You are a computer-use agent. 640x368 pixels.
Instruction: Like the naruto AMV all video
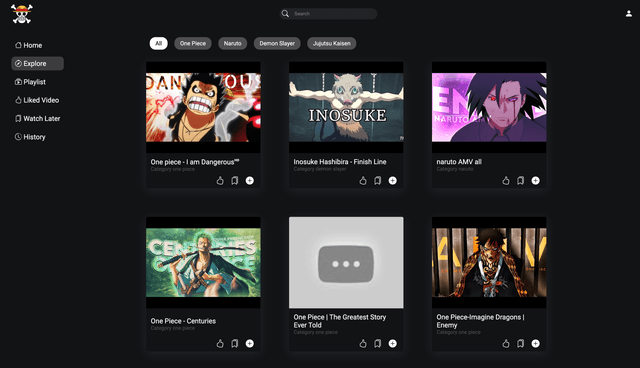pyautogui.click(x=506, y=180)
